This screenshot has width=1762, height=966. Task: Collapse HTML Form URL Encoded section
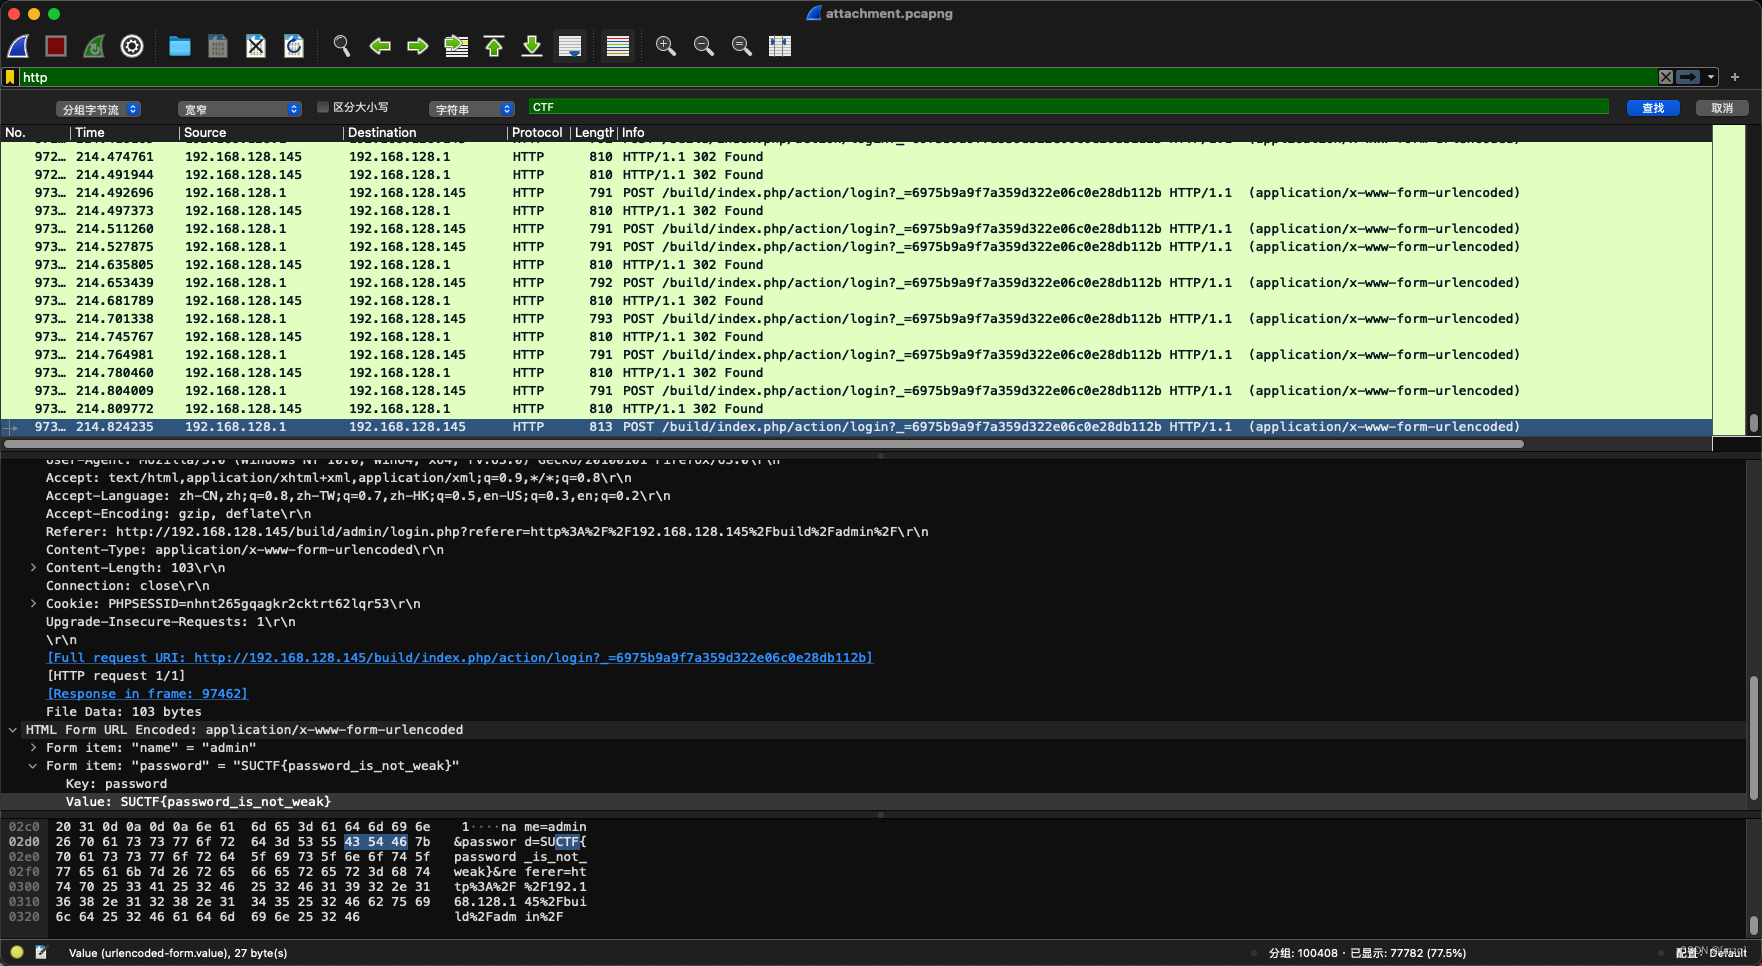click(13, 730)
